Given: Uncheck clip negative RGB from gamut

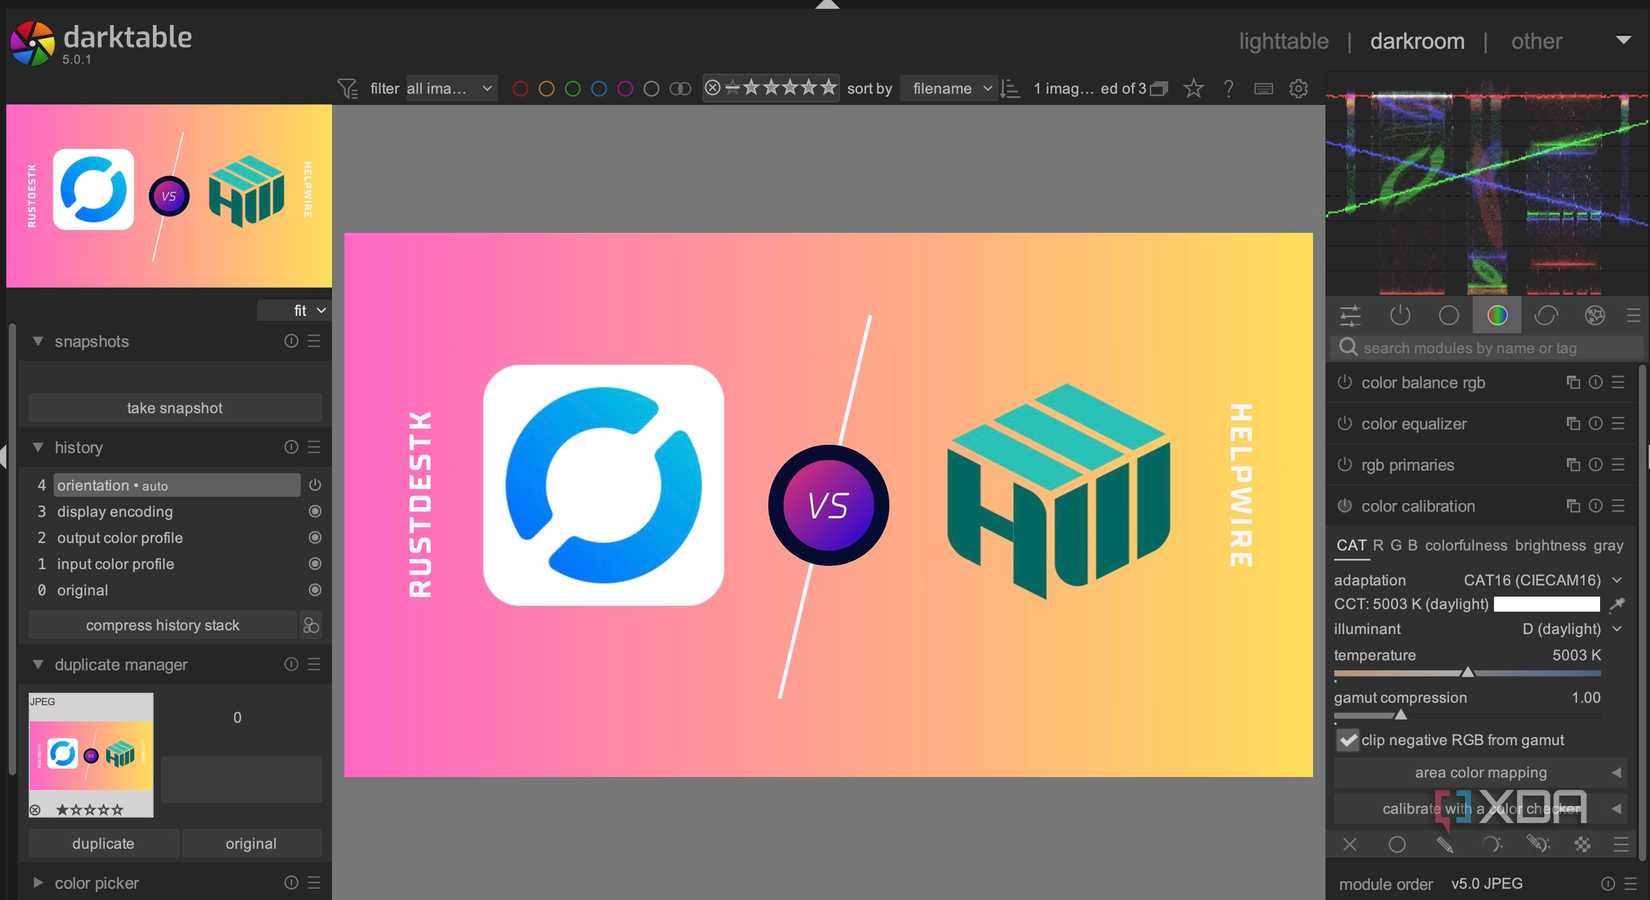Looking at the screenshot, I should [1348, 740].
